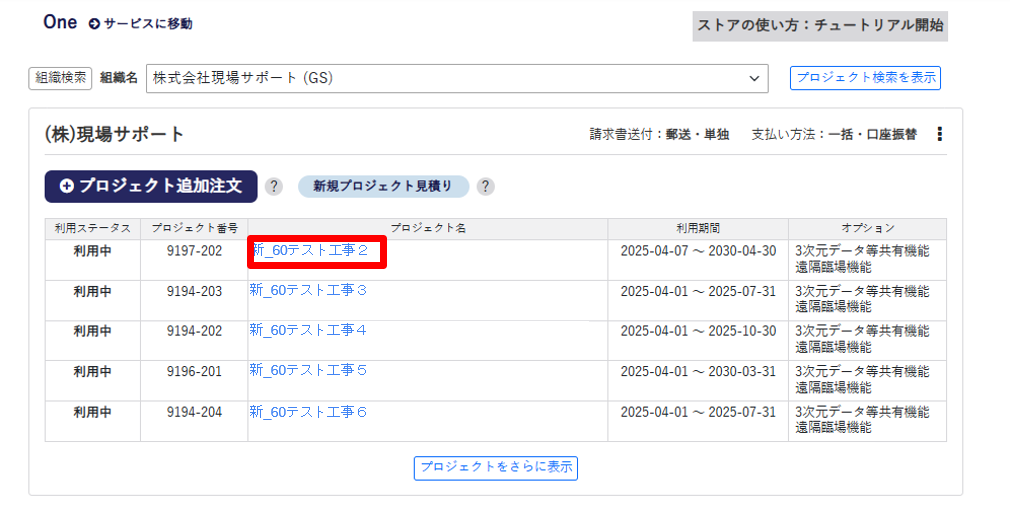This screenshot has height=511, width=1010.
Task: Open project 新_60テスト工事５
Action: (308, 371)
